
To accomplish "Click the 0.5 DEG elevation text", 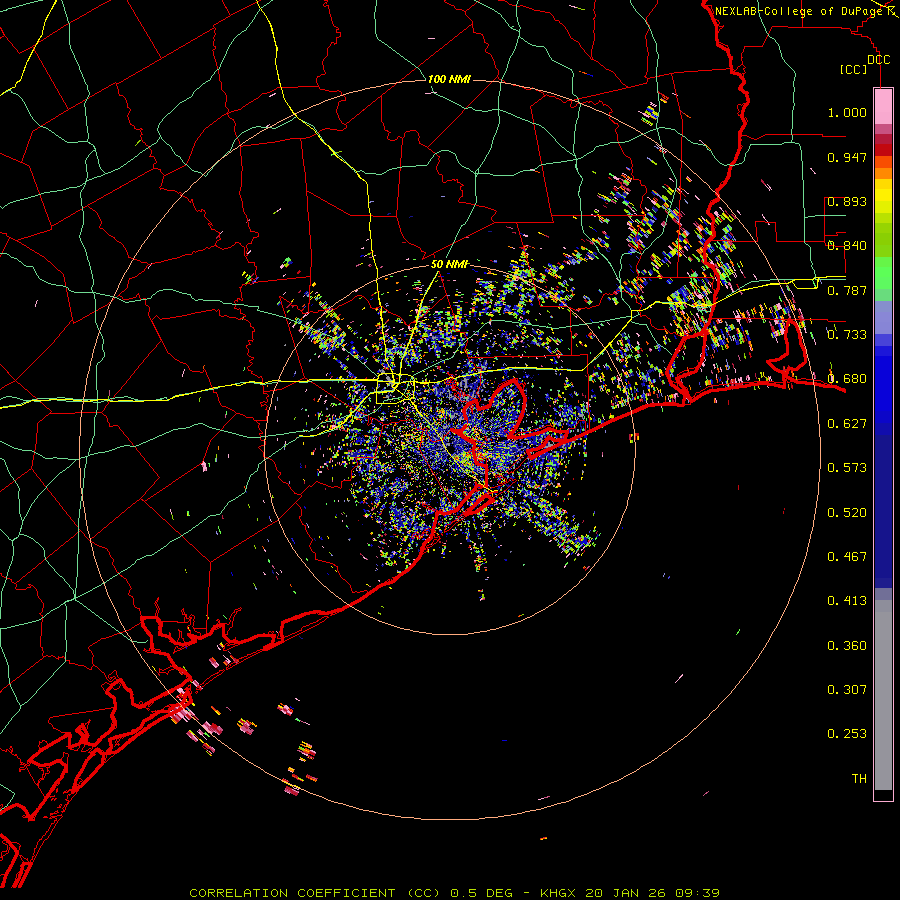I will pos(481,893).
